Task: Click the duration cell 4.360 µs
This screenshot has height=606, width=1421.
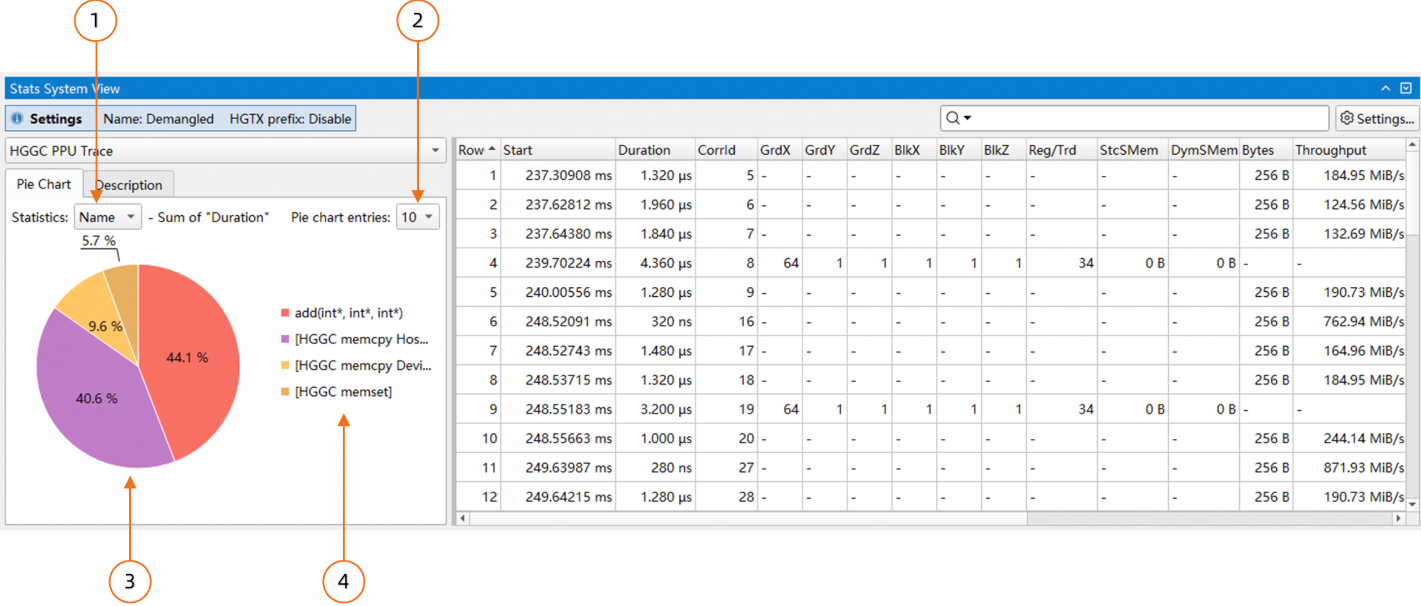Action: [x=655, y=263]
